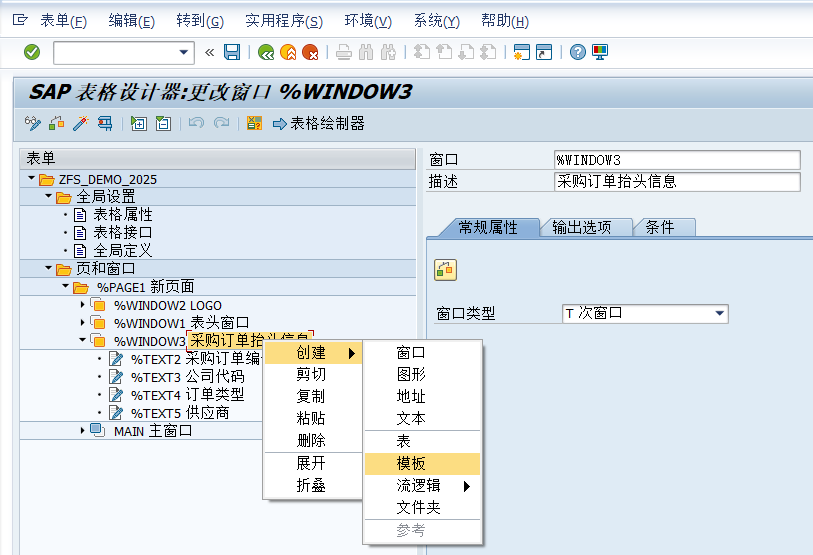Viewport: 813px width, 555px height.
Task: Open the SAP window menu icon
Action: 20,20
